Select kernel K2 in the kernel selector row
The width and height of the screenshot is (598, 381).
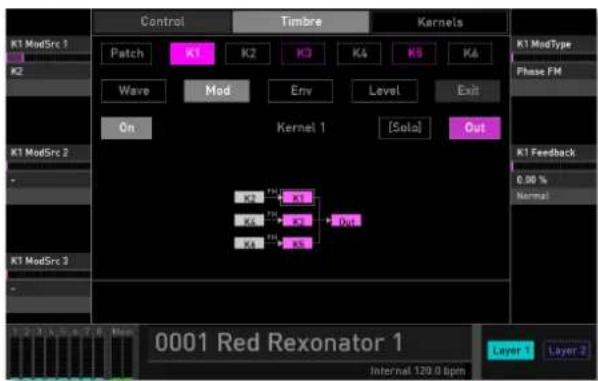coord(248,53)
